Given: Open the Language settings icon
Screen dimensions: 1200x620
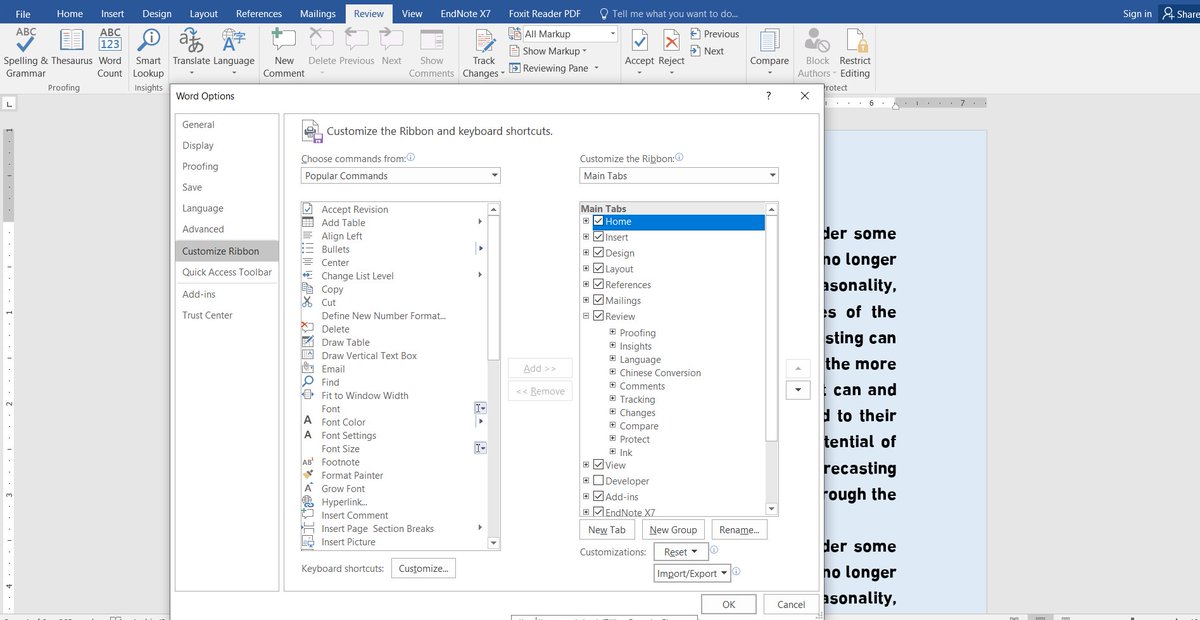Looking at the screenshot, I should point(234,52).
